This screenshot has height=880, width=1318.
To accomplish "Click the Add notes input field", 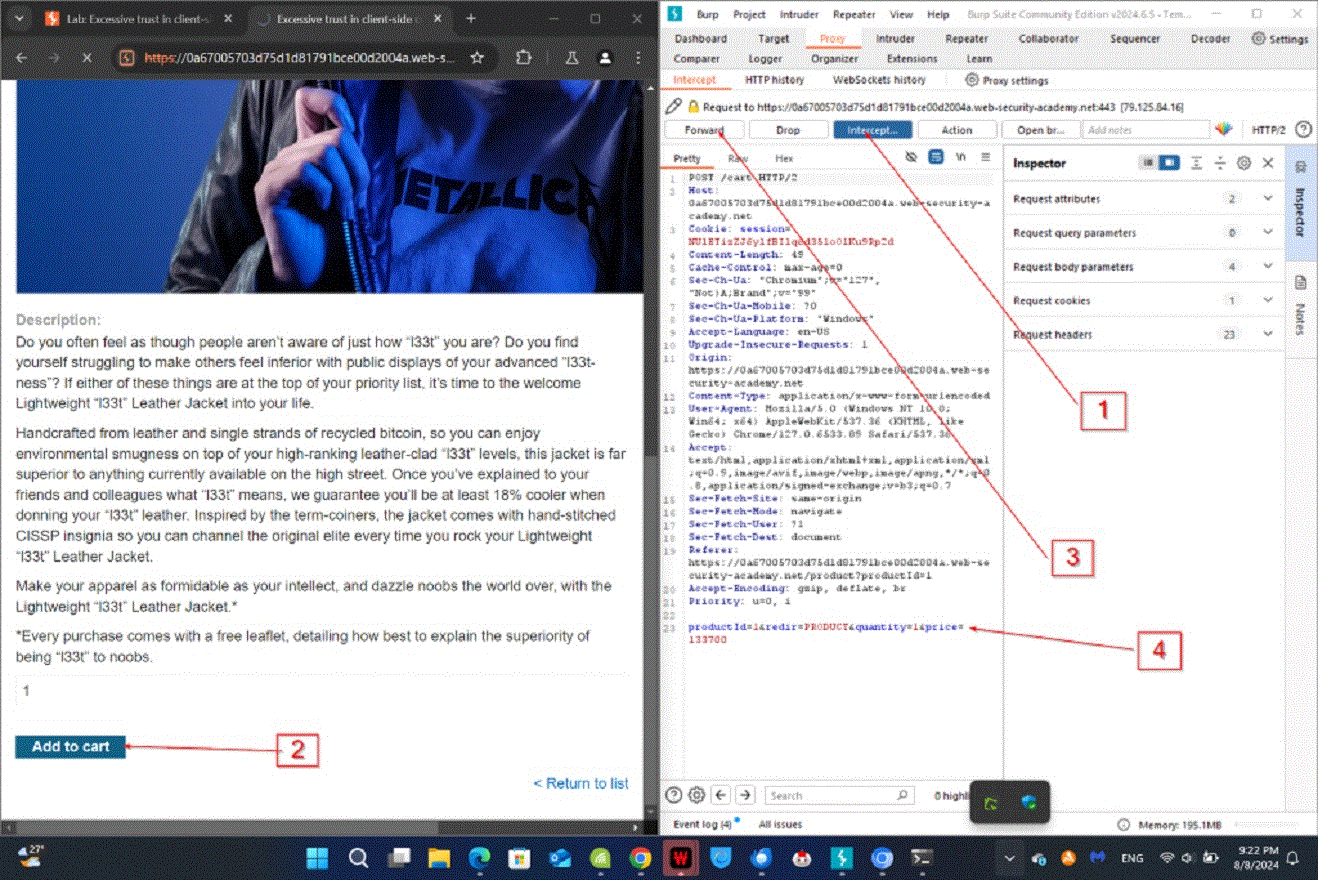I will tap(1145, 130).
